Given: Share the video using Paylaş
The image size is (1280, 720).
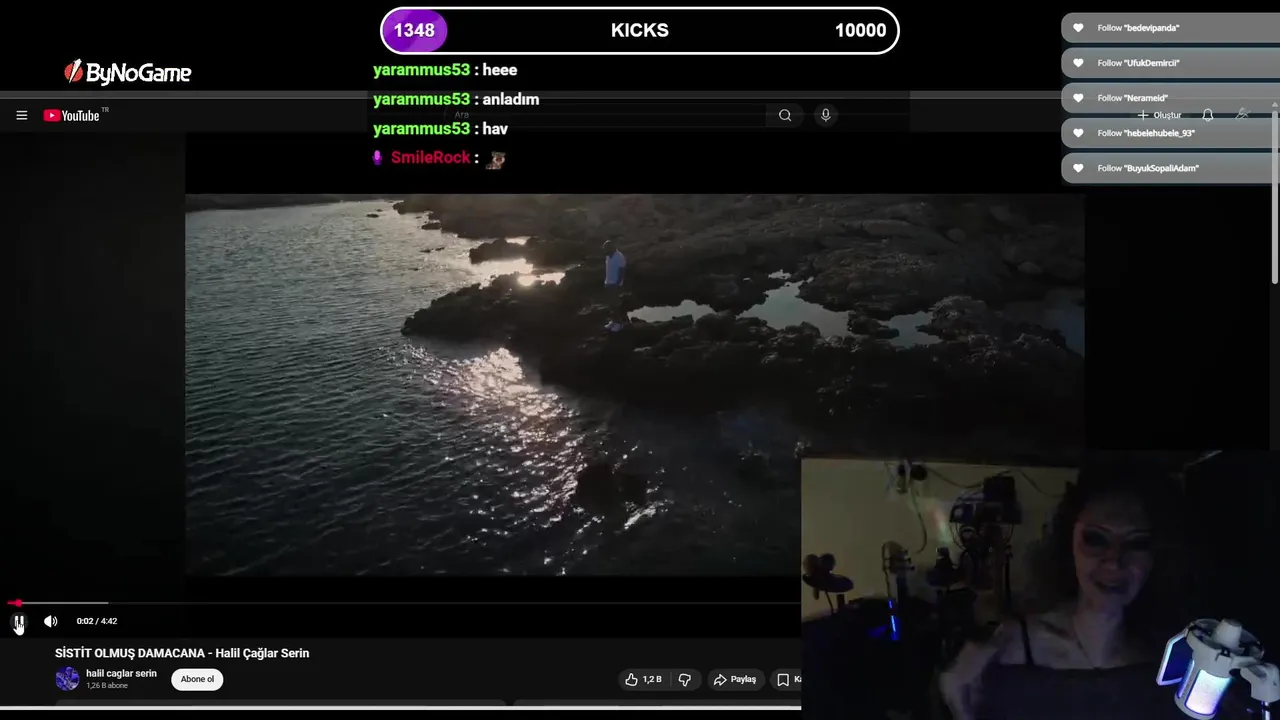Looking at the screenshot, I should click(734, 679).
